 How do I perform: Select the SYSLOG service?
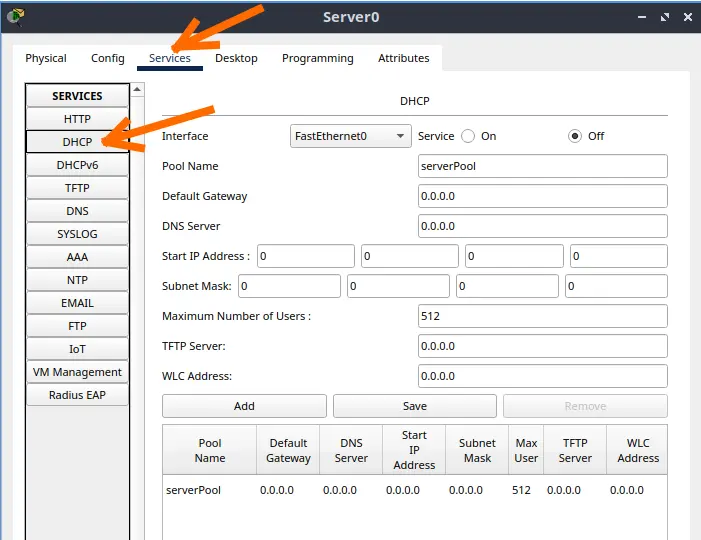tap(77, 234)
